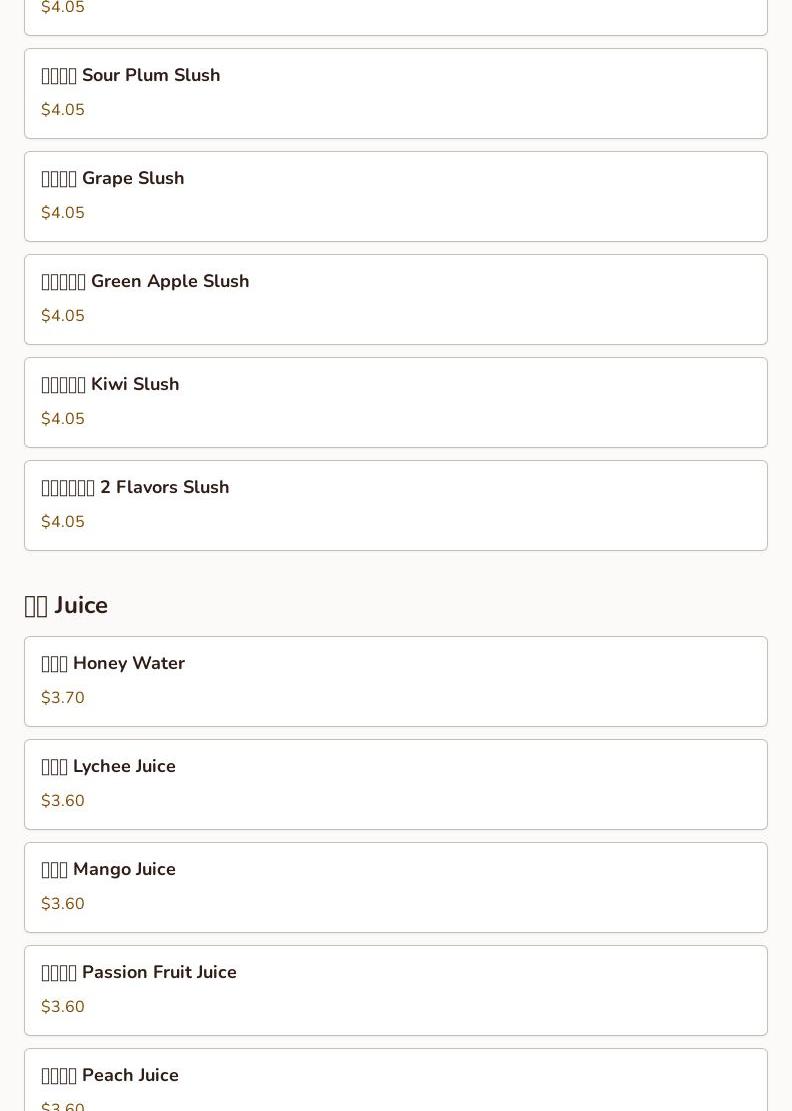Click the $4.05 price under Sour Plum Slush
Viewport: 792px width, 1111px height.
[63, 110]
